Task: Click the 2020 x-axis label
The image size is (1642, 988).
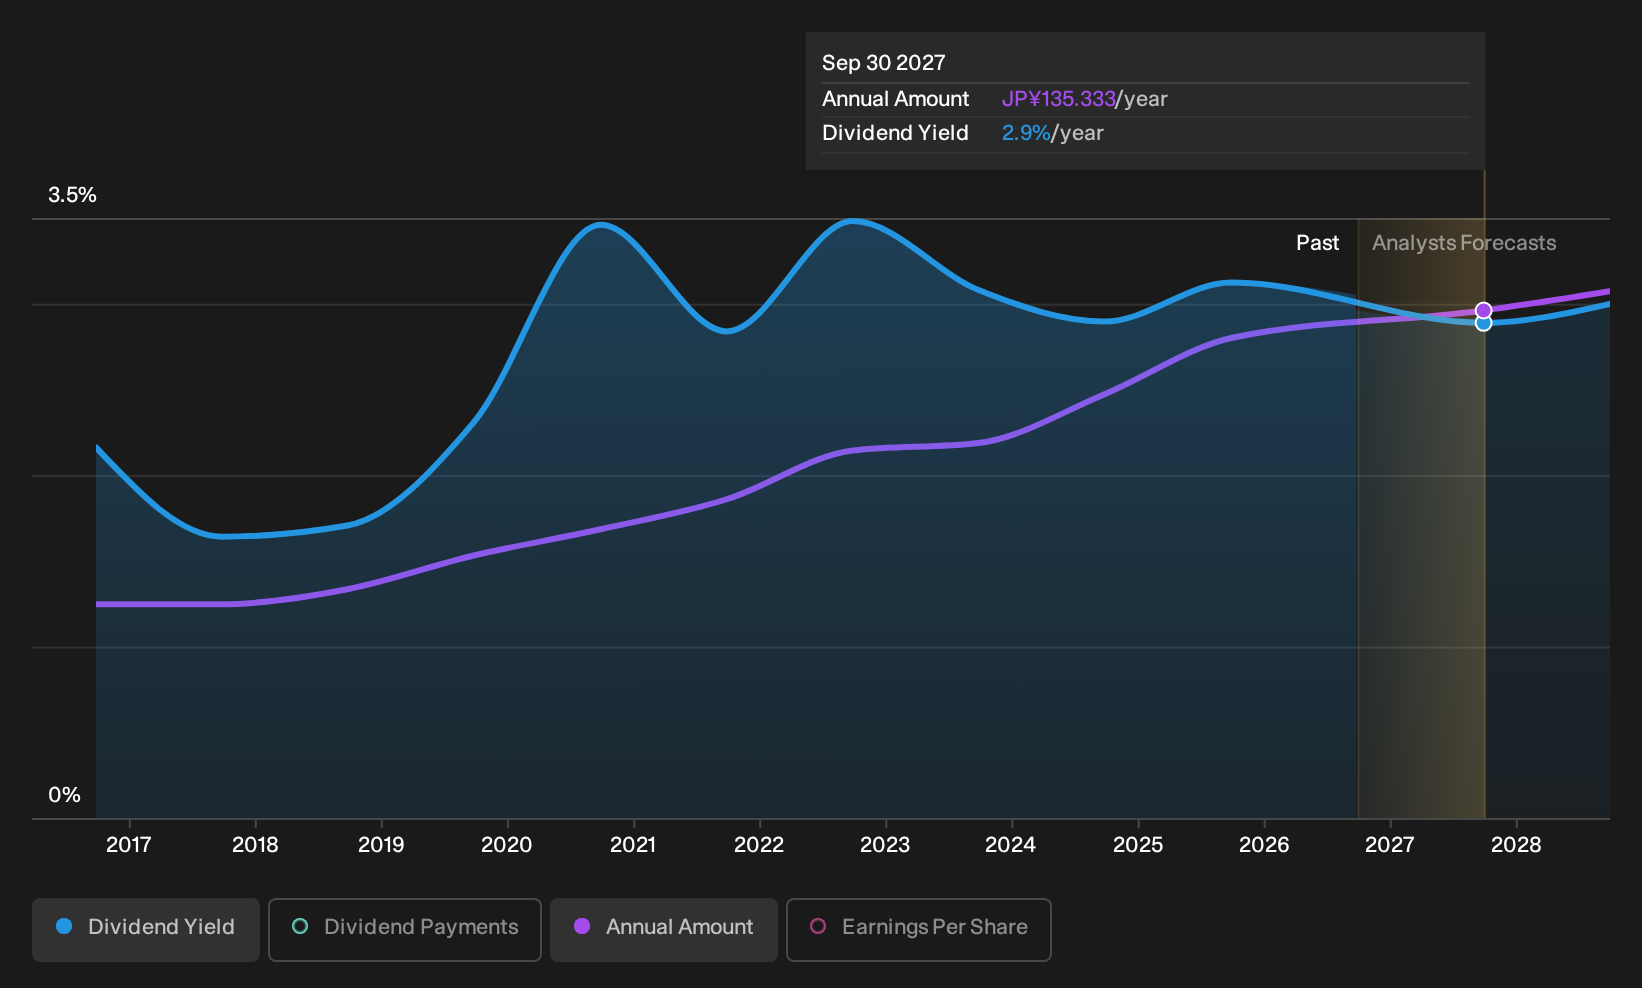Action: pos(507,845)
